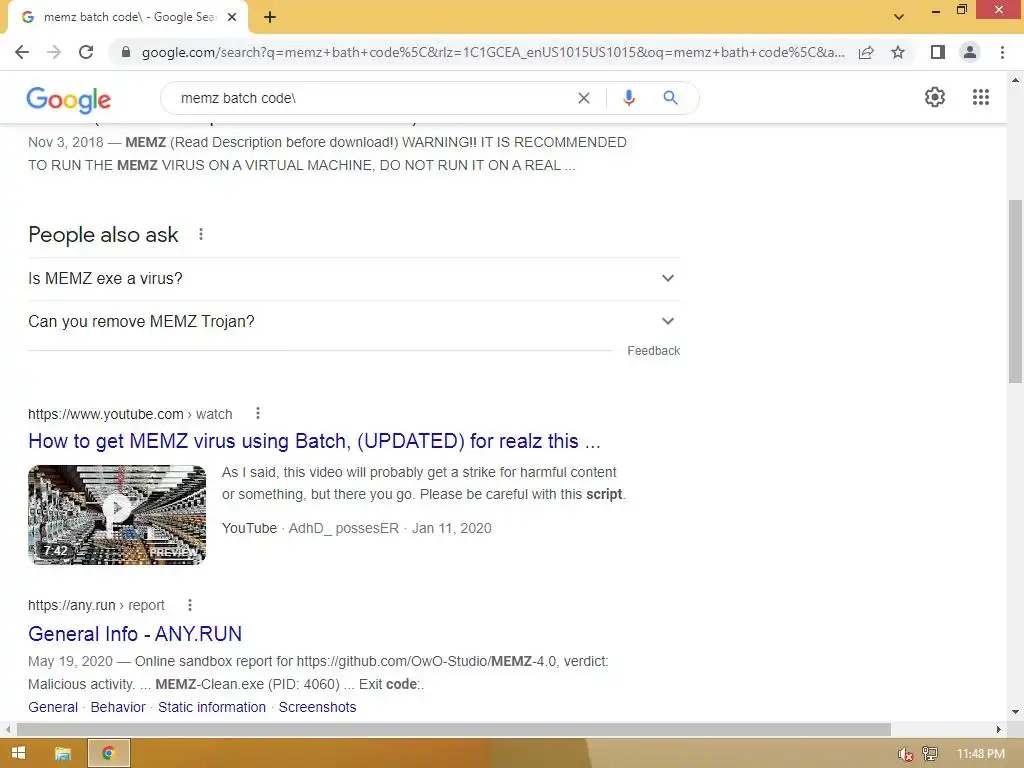Image resolution: width=1024 pixels, height=768 pixels.
Task: Click the network tray icon
Action: [x=929, y=754]
